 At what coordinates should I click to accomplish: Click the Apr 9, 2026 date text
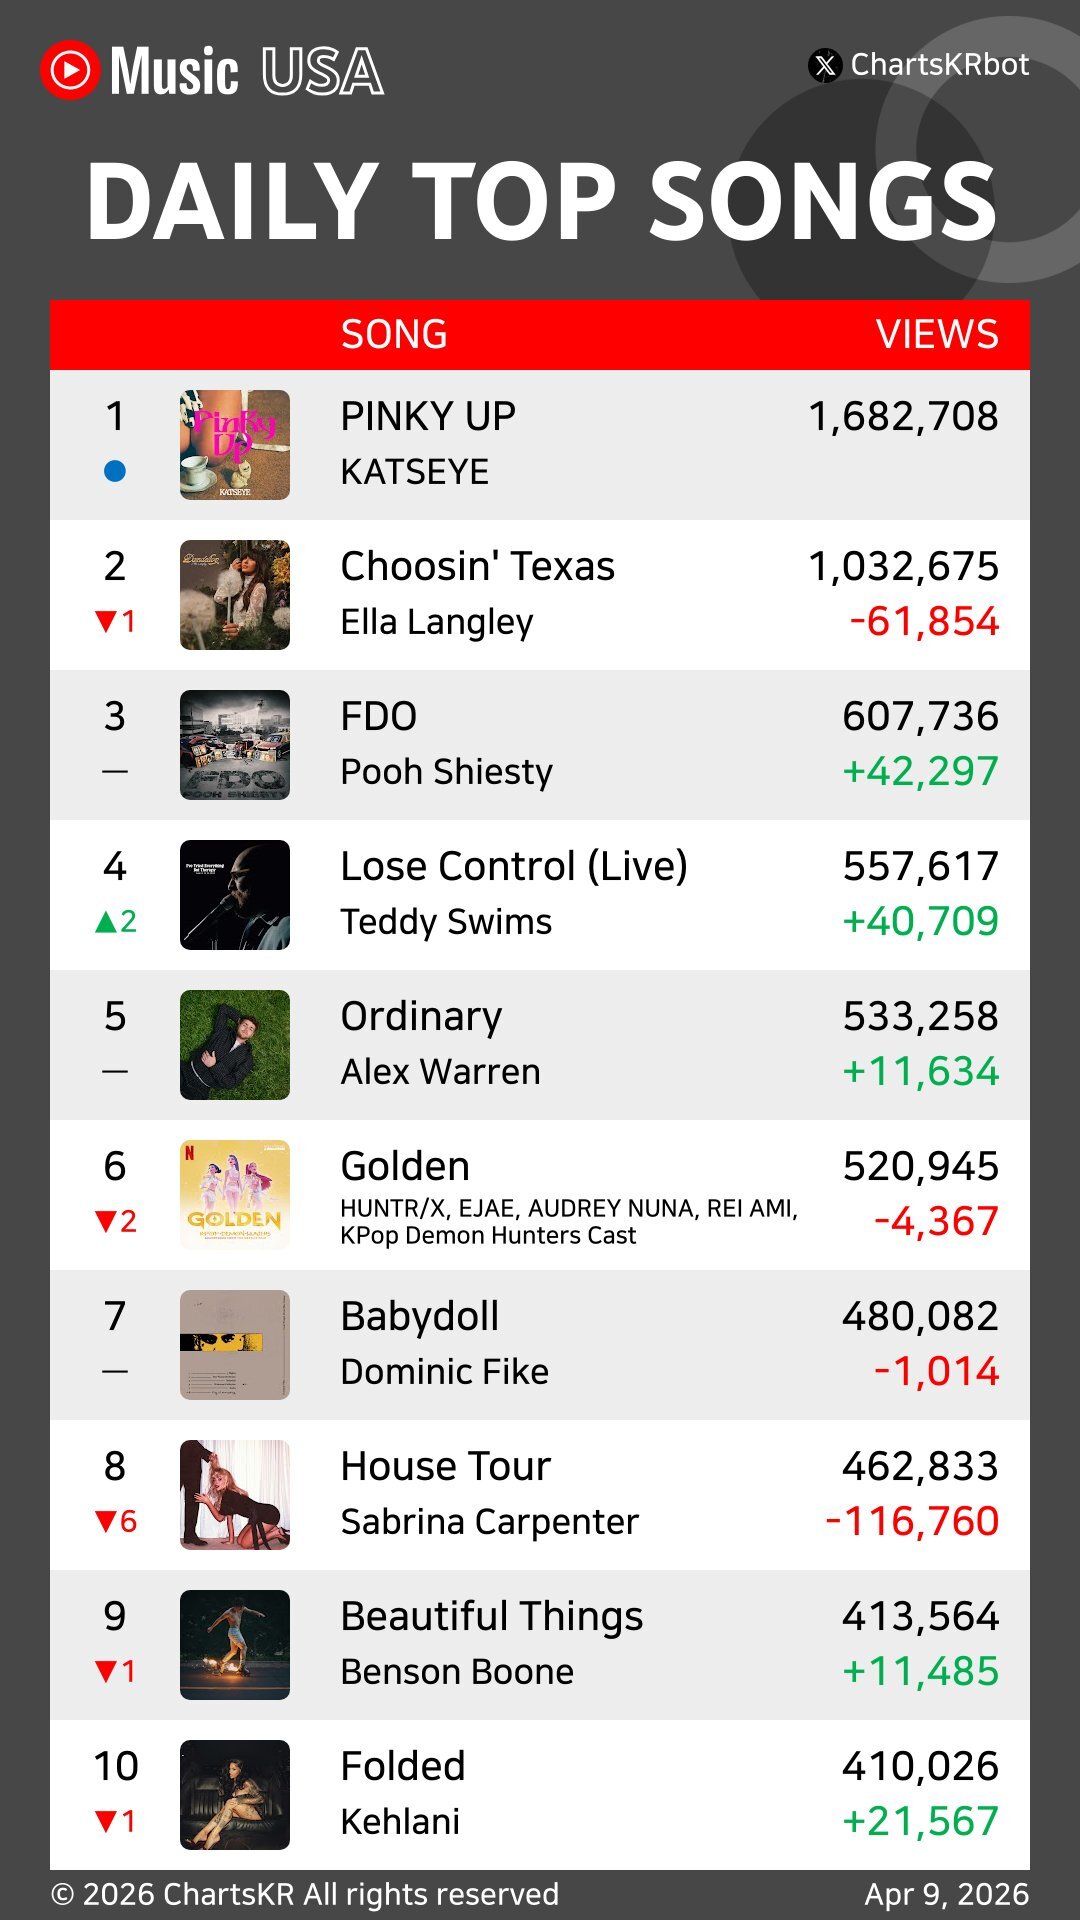(946, 1895)
